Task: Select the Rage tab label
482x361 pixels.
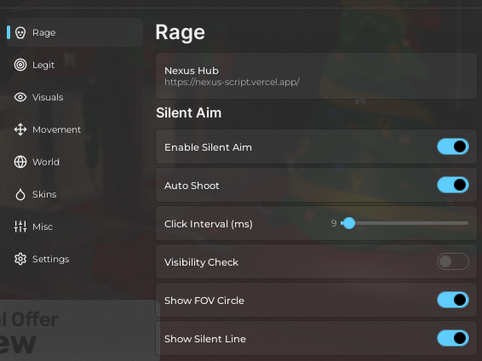Action: click(x=44, y=33)
